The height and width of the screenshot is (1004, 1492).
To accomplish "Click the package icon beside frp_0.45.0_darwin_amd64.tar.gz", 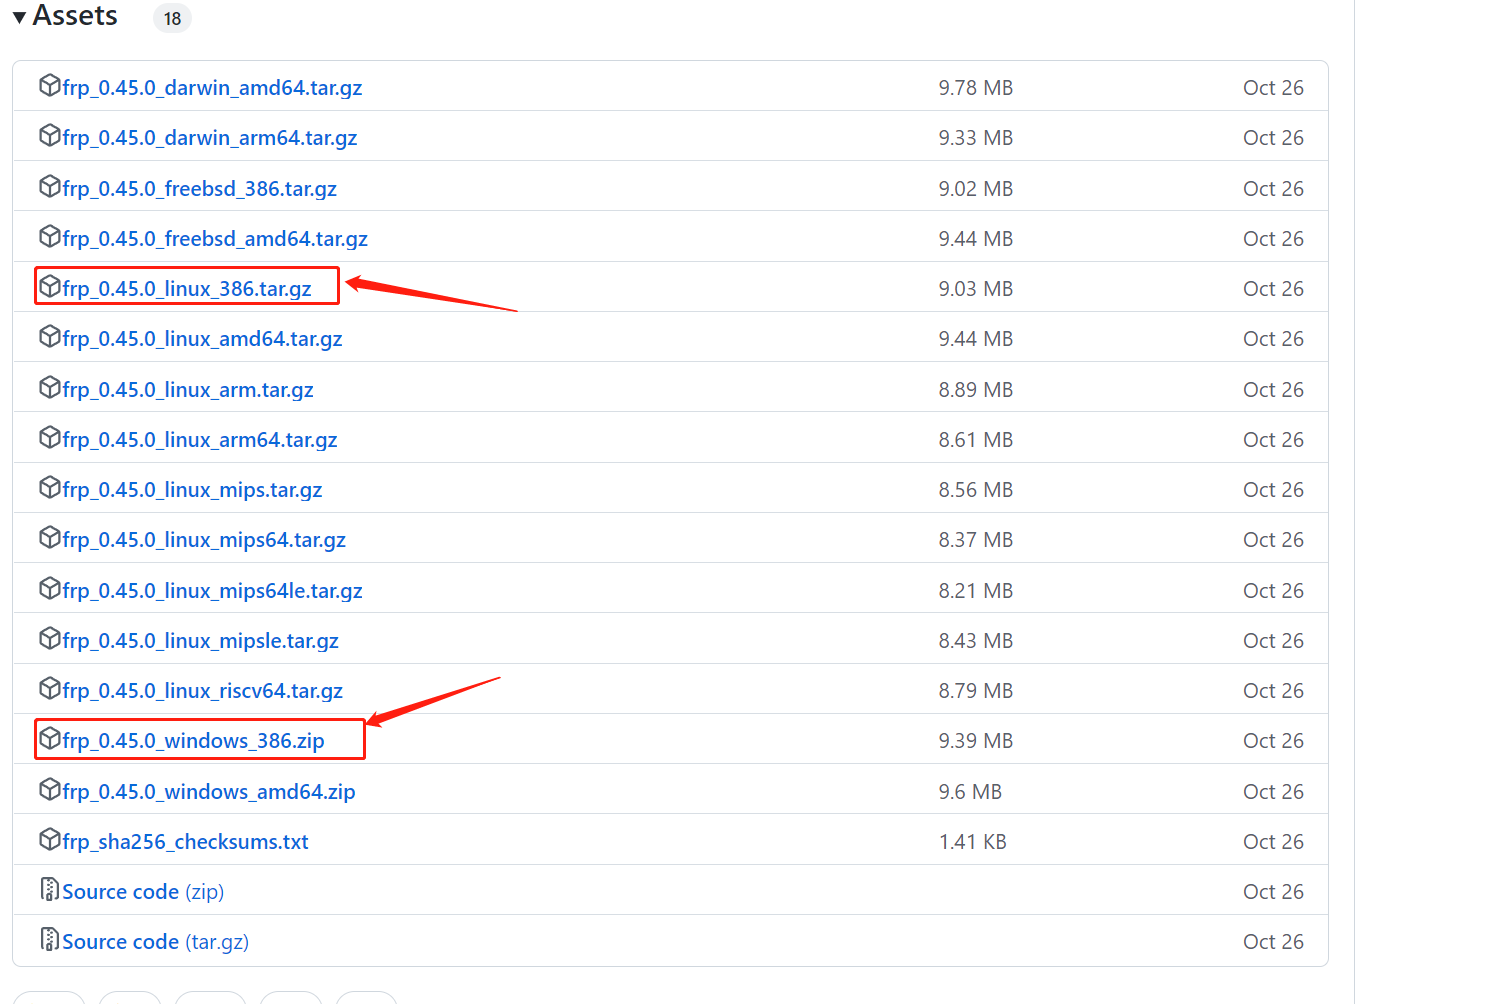I will (50, 85).
